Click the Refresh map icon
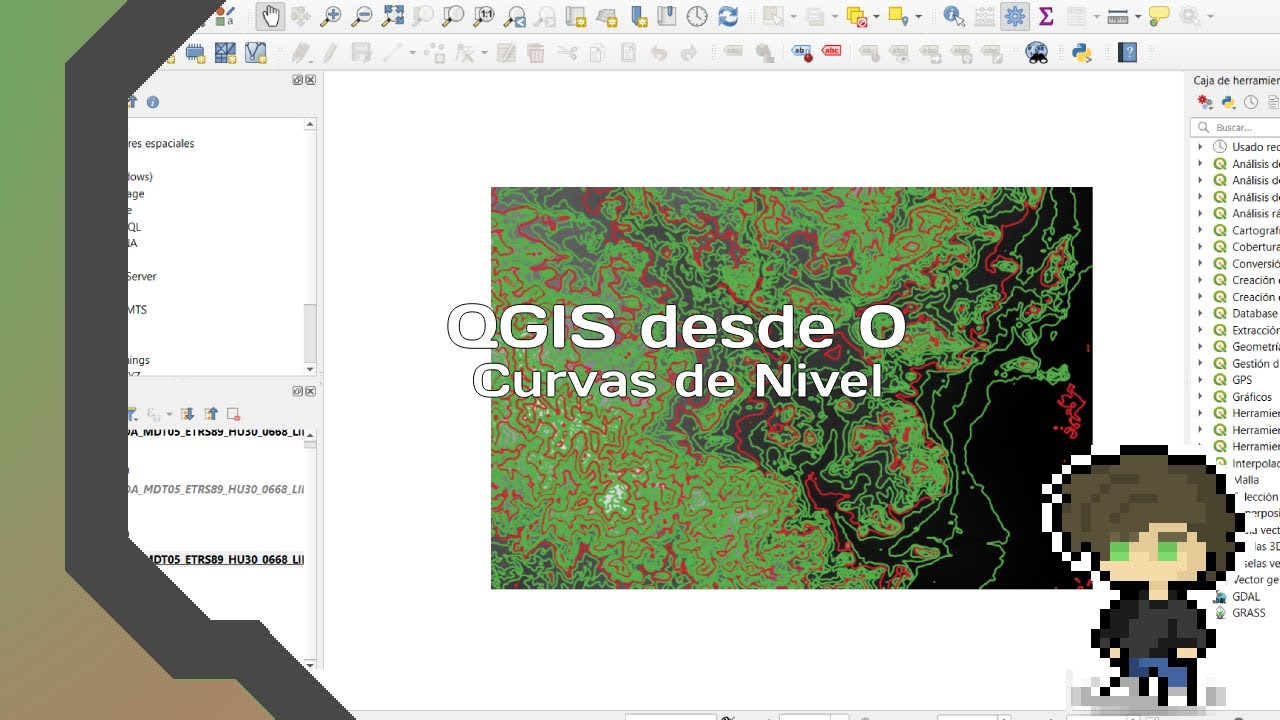 pos(728,16)
